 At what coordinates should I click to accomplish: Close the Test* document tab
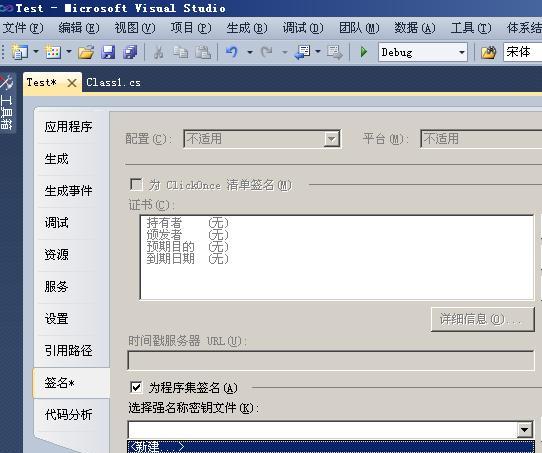72,83
